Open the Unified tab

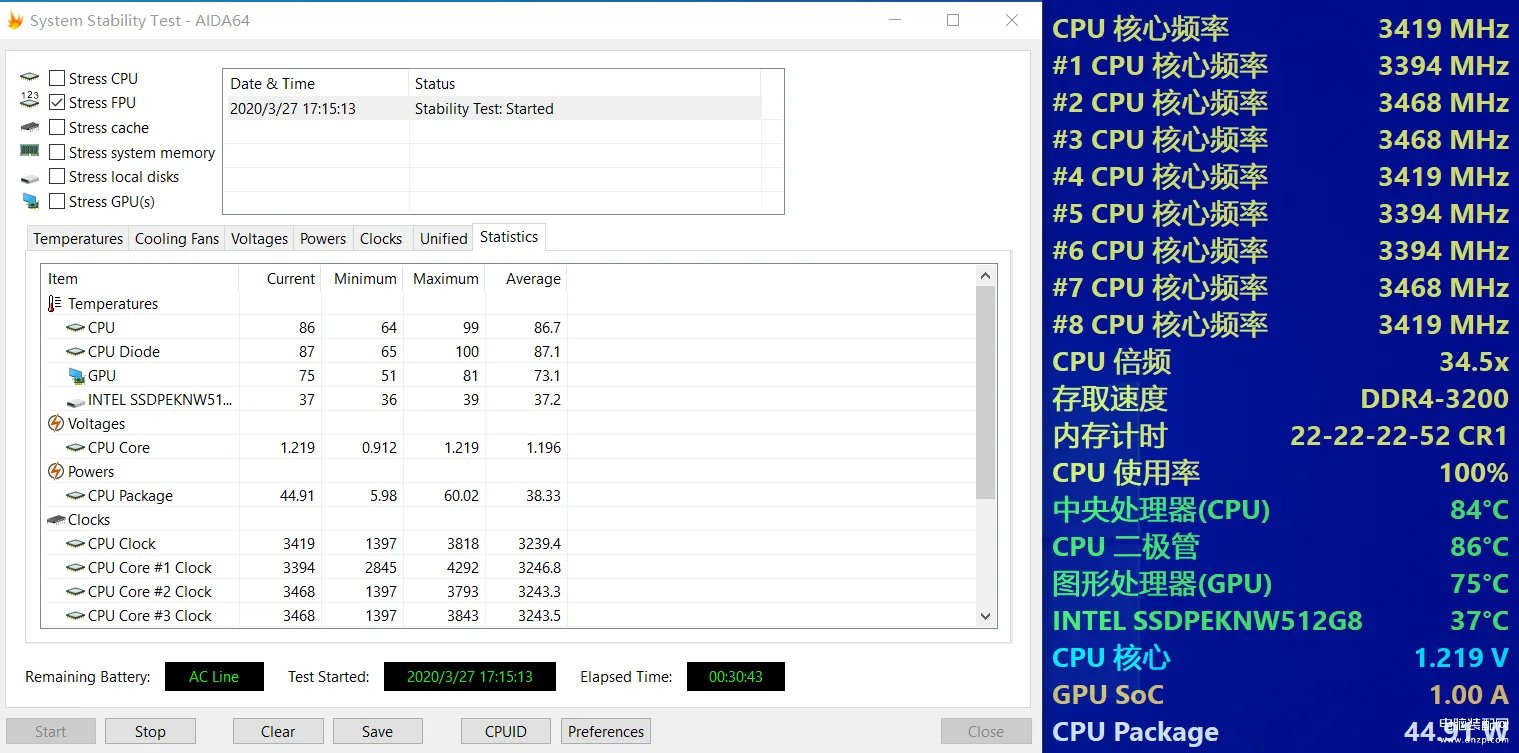click(x=443, y=238)
